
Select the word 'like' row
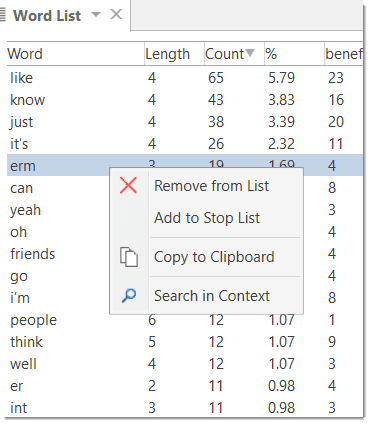coord(185,78)
